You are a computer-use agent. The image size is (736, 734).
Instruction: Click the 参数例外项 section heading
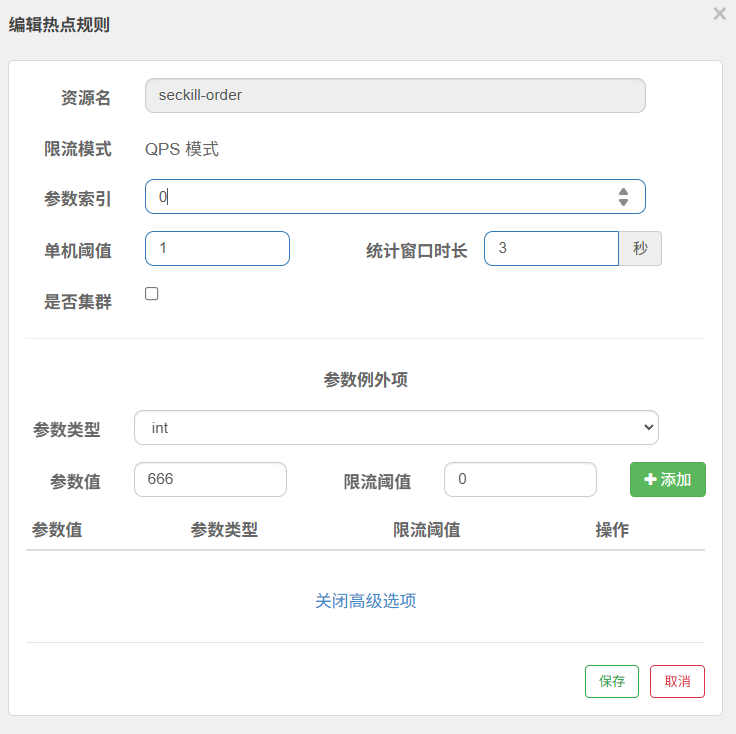(365, 380)
